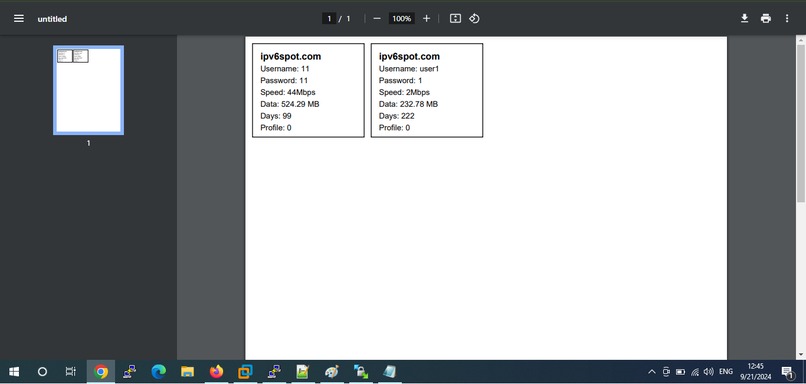Click the text 'Username: 11'
This screenshot has width=806, height=384.
pyautogui.click(x=285, y=68)
